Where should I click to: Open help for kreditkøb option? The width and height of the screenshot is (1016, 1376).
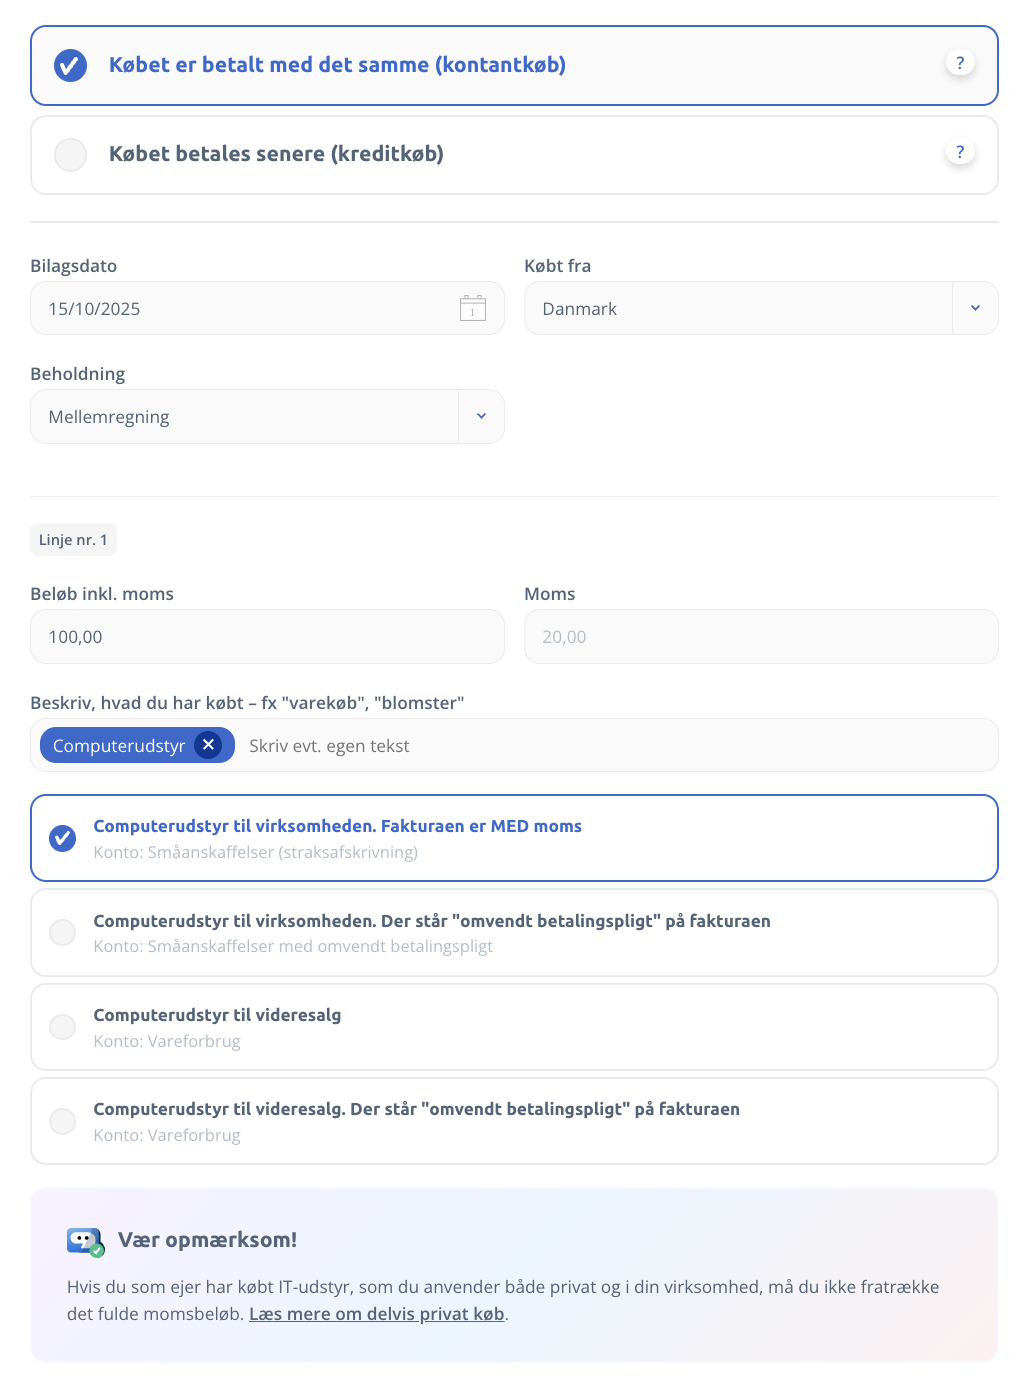click(959, 152)
